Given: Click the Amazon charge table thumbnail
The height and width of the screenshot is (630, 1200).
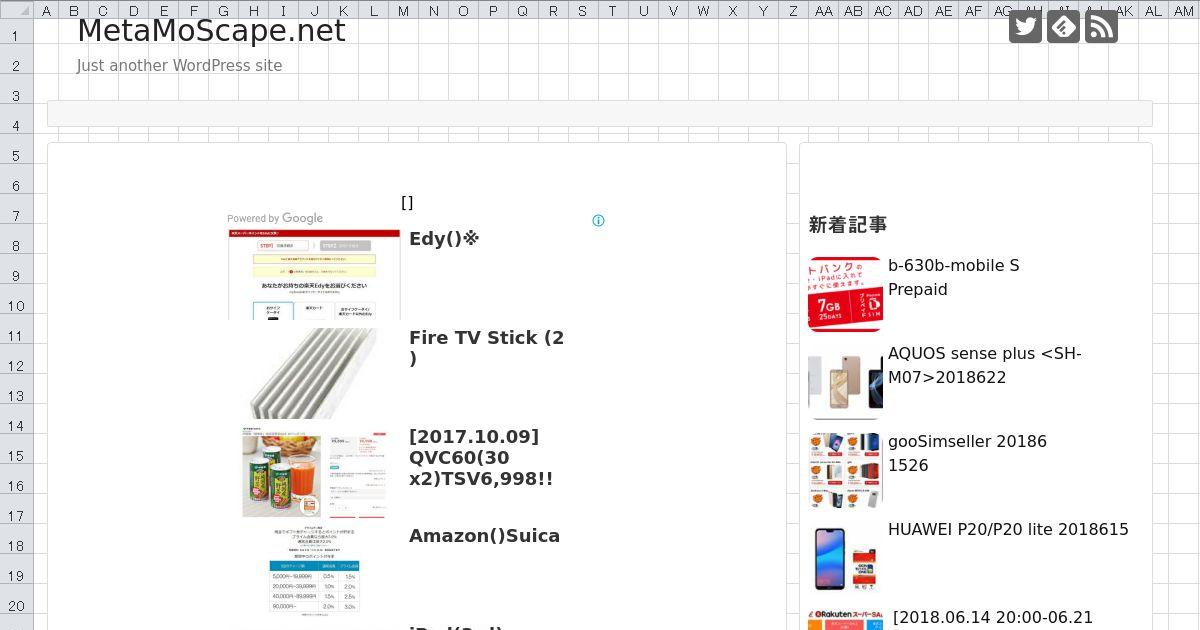Looking at the screenshot, I should [314, 571].
